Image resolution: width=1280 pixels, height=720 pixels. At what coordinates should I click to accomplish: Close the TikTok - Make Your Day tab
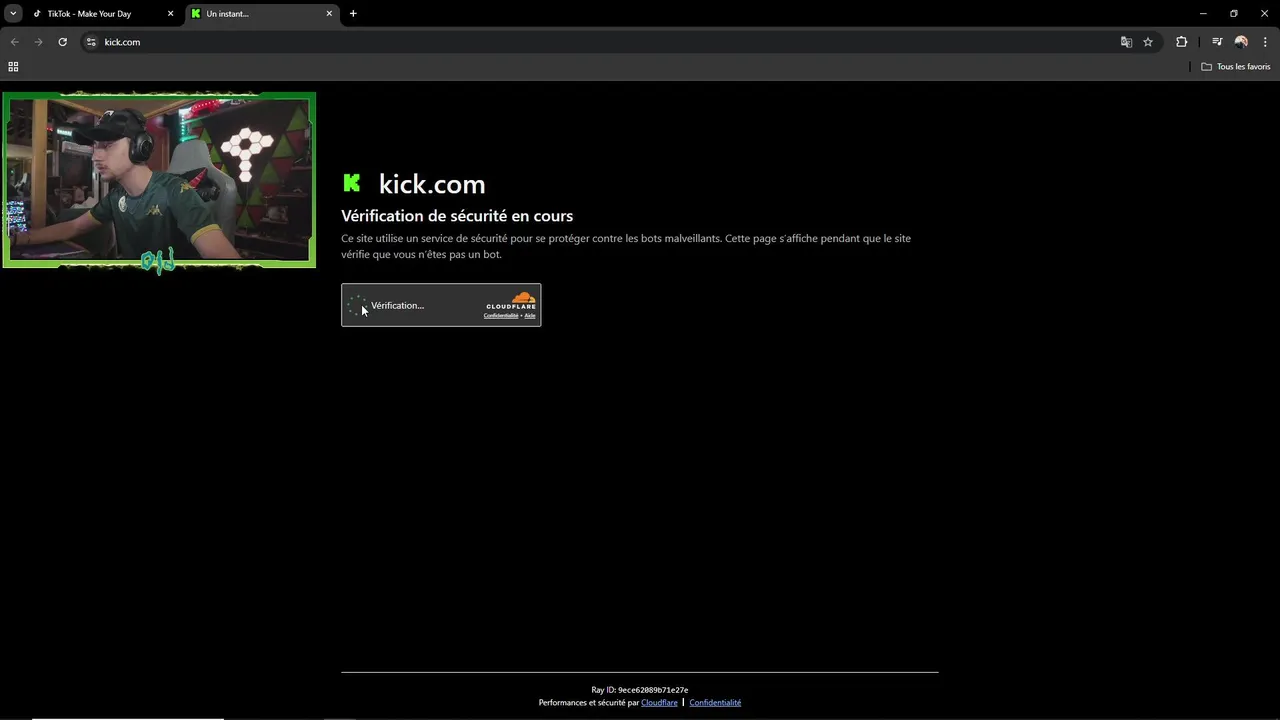point(170,14)
